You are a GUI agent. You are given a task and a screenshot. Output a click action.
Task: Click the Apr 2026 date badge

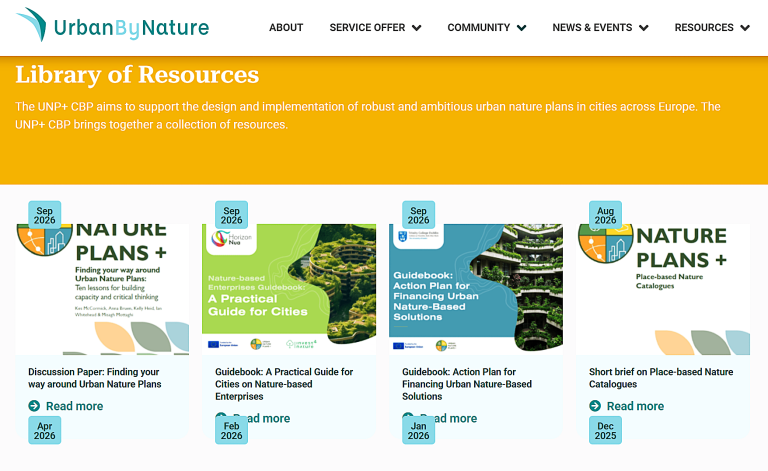coord(45,430)
